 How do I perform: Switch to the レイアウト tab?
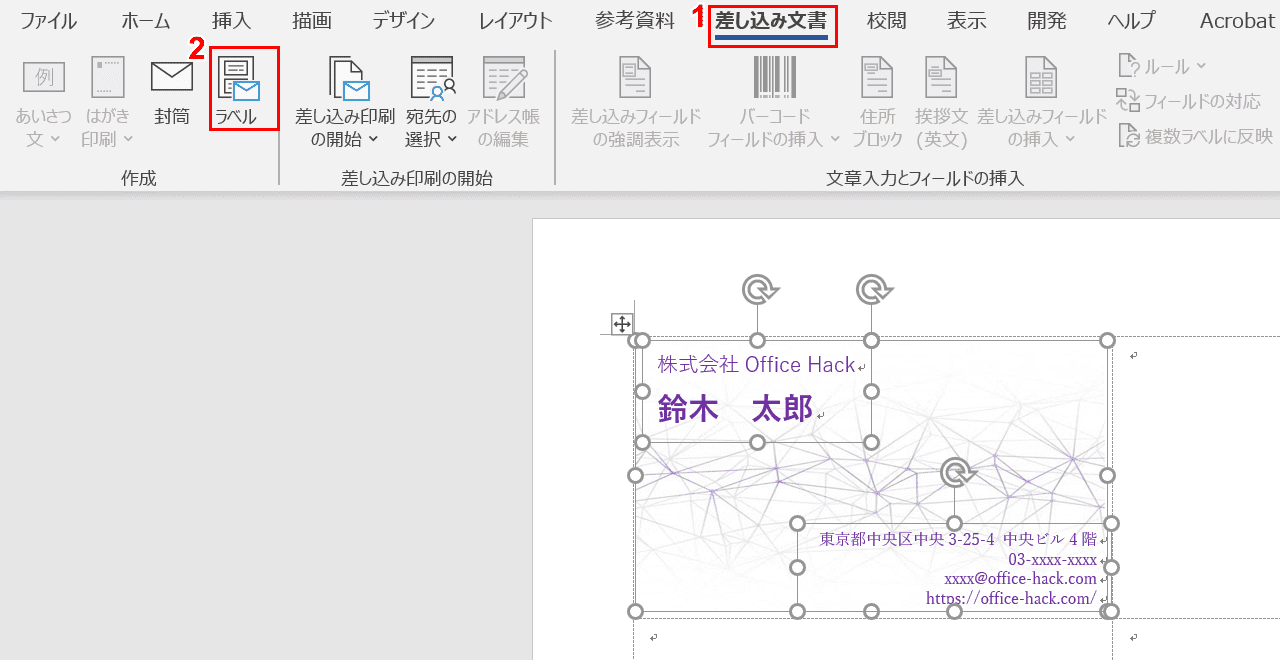click(x=515, y=21)
